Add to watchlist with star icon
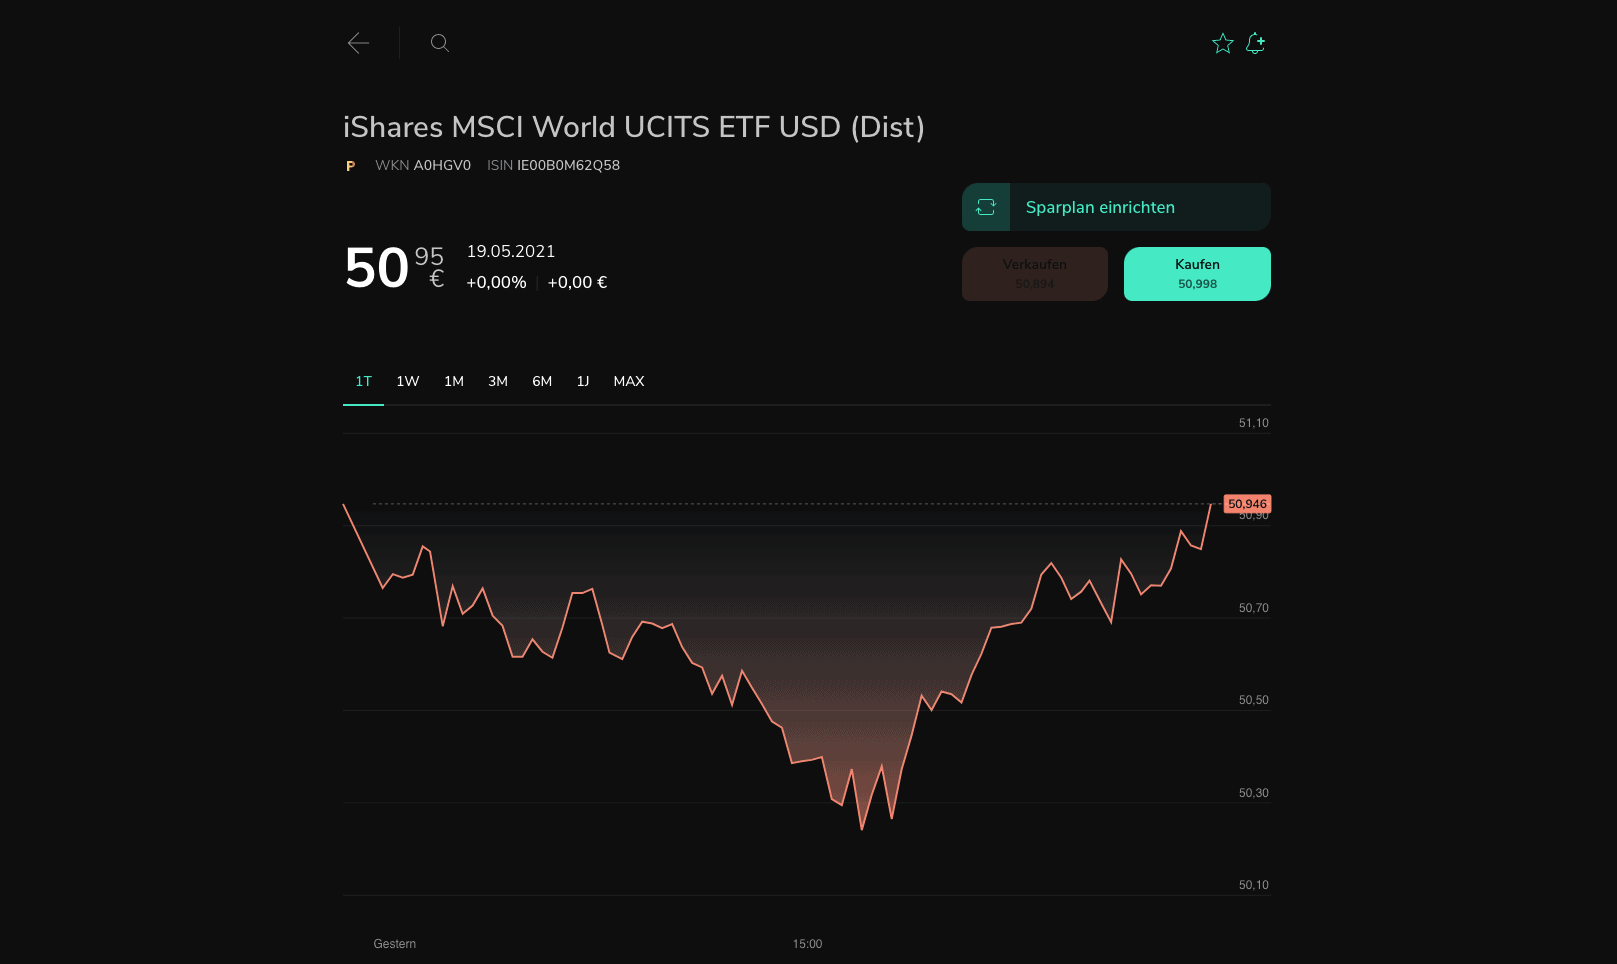Screen dimensions: 1617x964 click(x=1222, y=43)
